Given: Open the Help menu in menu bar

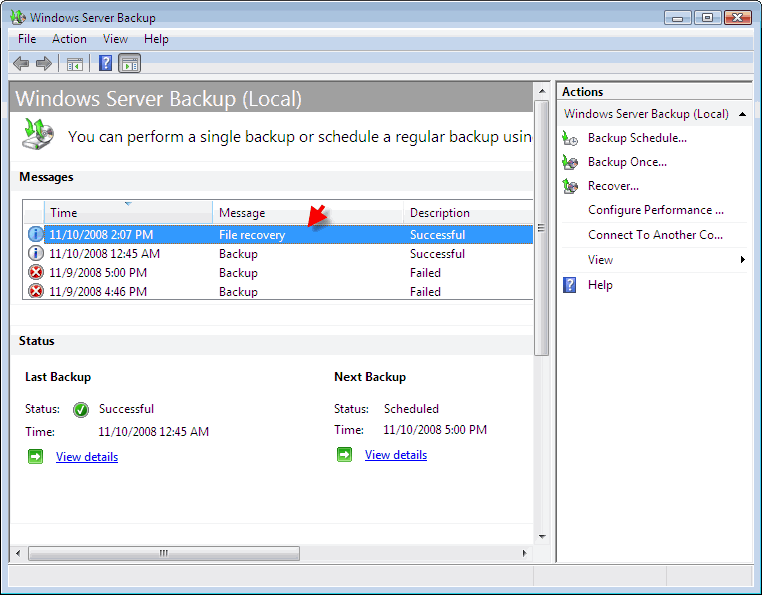Looking at the screenshot, I should pyautogui.click(x=156, y=39).
